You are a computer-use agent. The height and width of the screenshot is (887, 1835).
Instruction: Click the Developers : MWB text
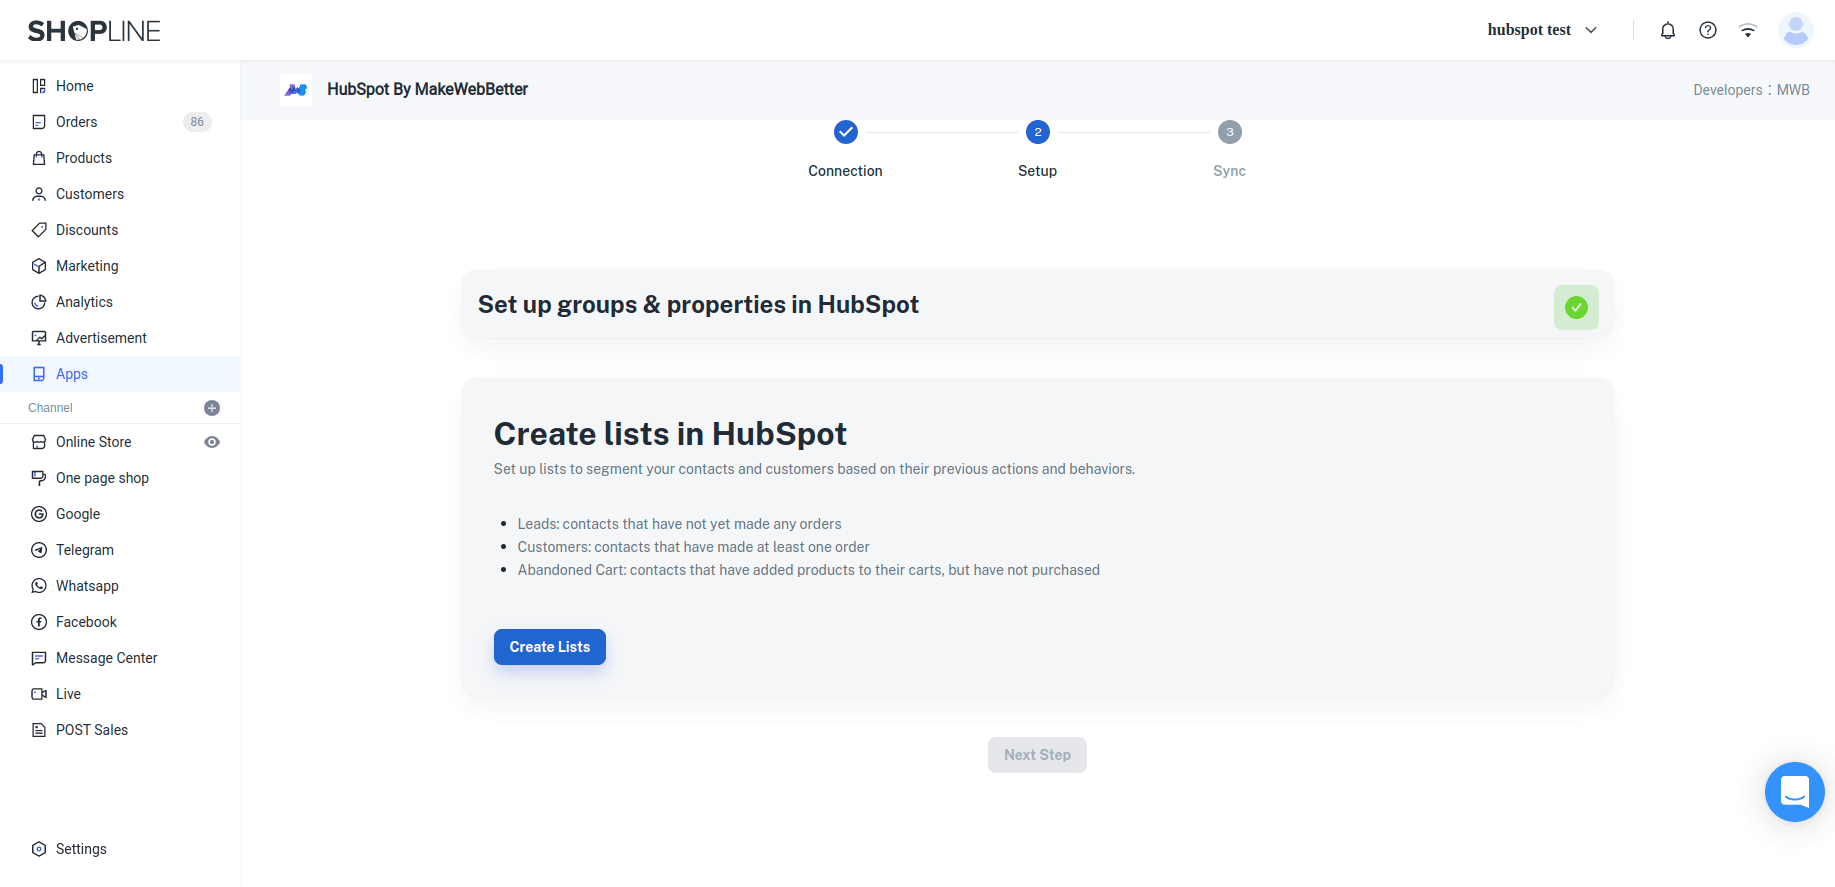click(x=1751, y=90)
